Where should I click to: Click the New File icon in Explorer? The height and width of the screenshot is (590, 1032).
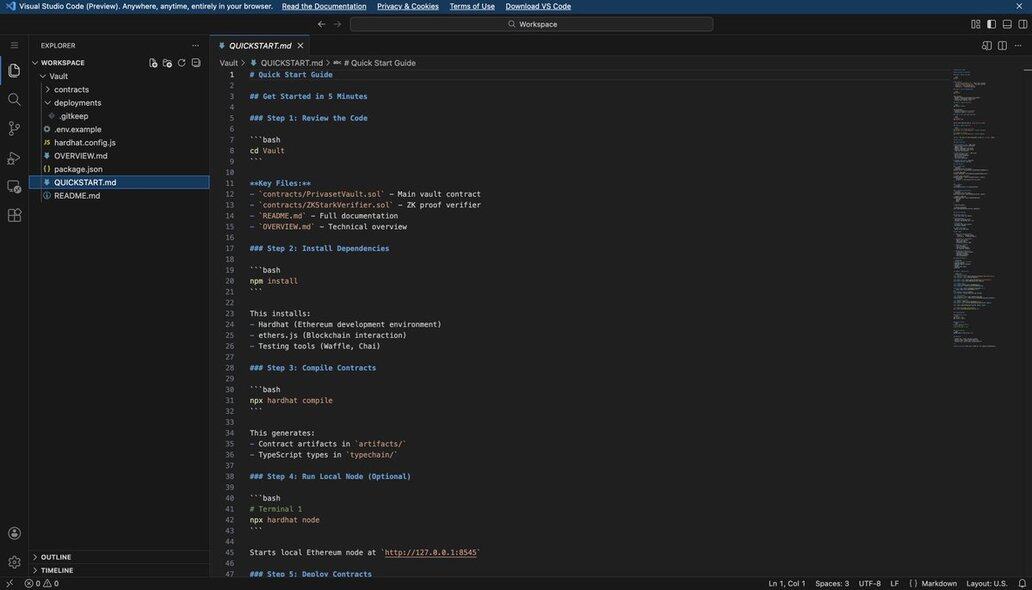(153, 63)
